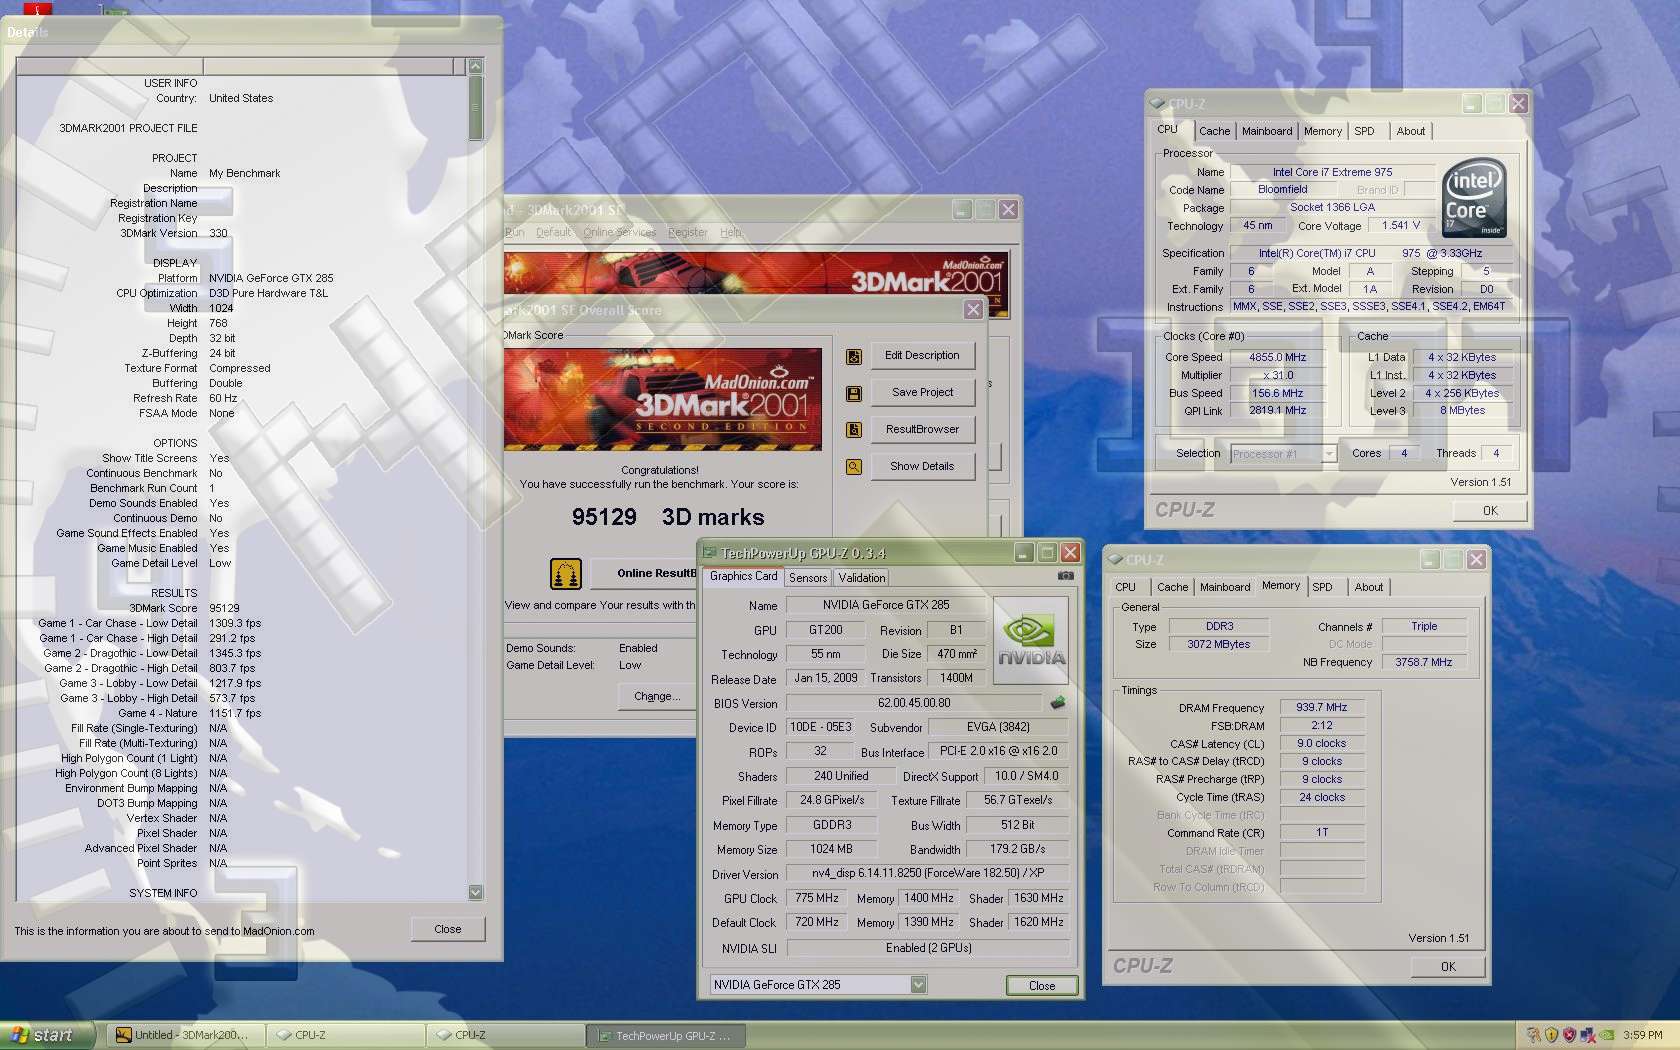Open the Help menu in 3DMark2001
The height and width of the screenshot is (1050, 1680).
(x=731, y=232)
